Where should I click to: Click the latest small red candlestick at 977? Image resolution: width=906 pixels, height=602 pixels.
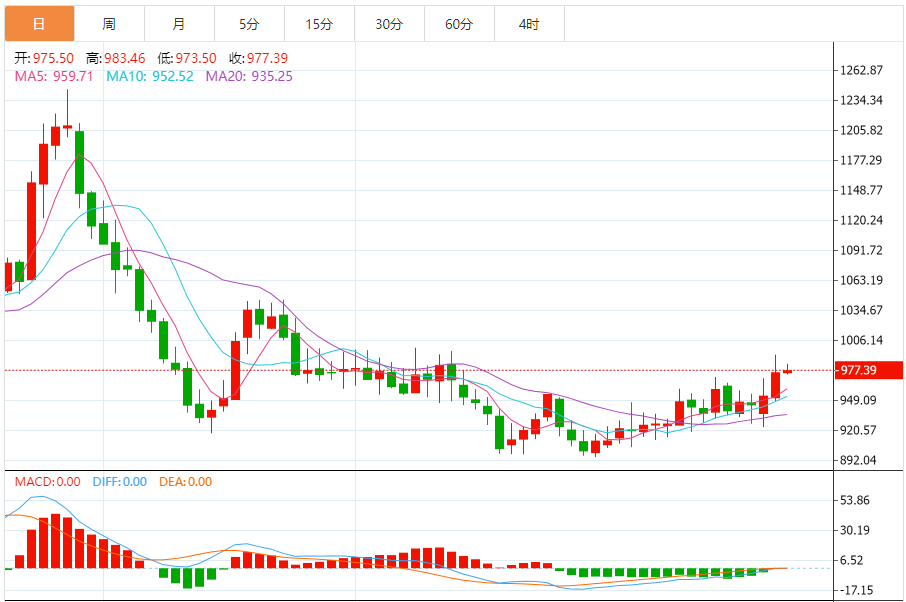[788, 370]
